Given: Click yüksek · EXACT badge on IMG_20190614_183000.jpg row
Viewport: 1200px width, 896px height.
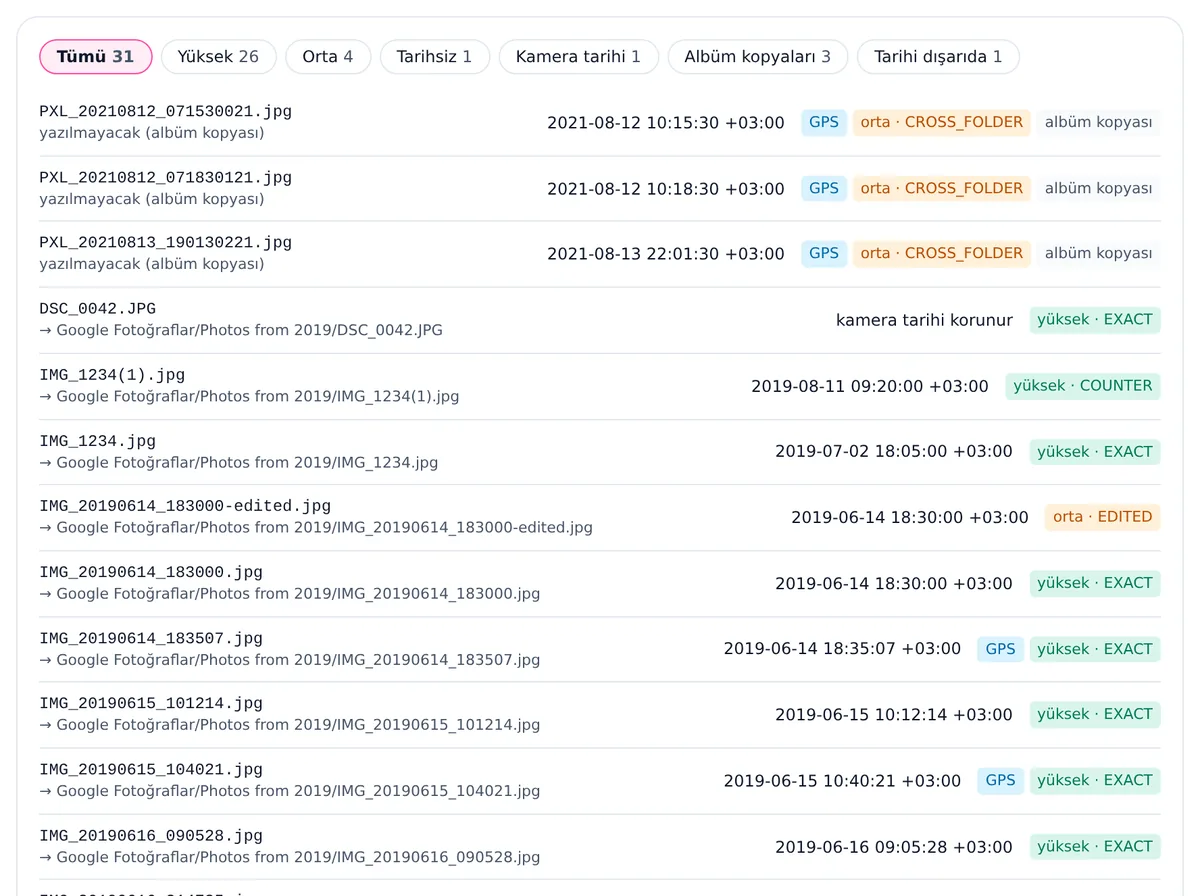Looking at the screenshot, I should pyautogui.click(x=1095, y=583).
